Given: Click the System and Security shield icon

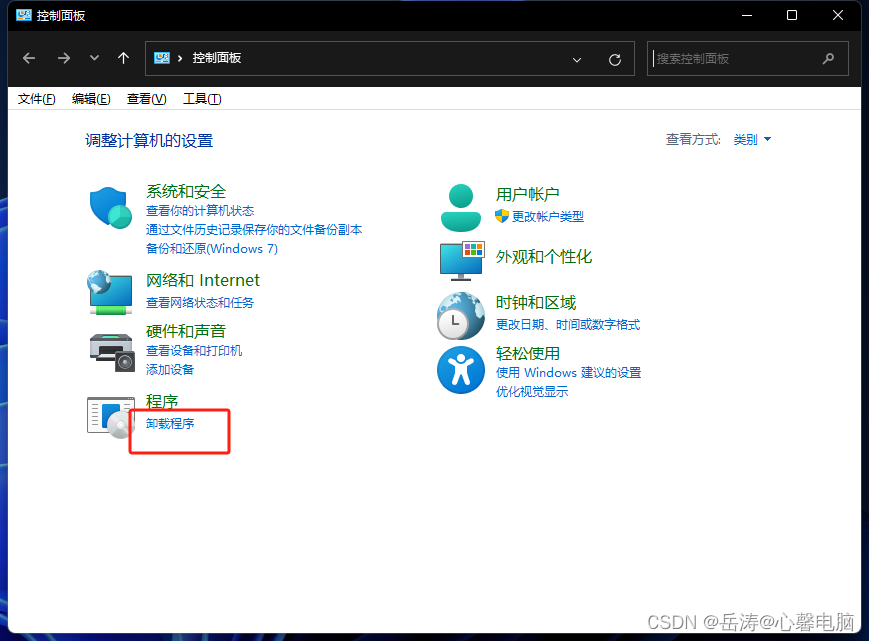Looking at the screenshot, I should click(x=110, y=208).
